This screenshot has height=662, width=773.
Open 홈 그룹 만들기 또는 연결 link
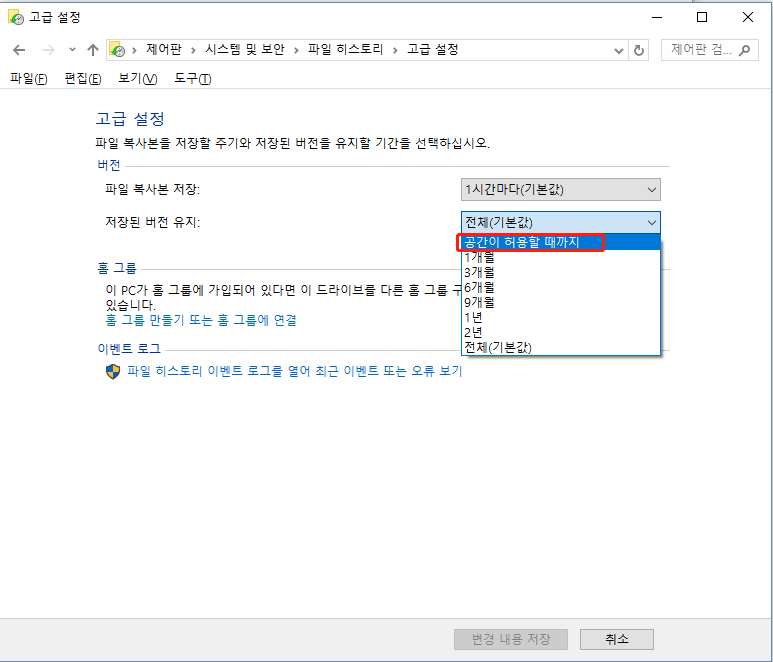201,320
